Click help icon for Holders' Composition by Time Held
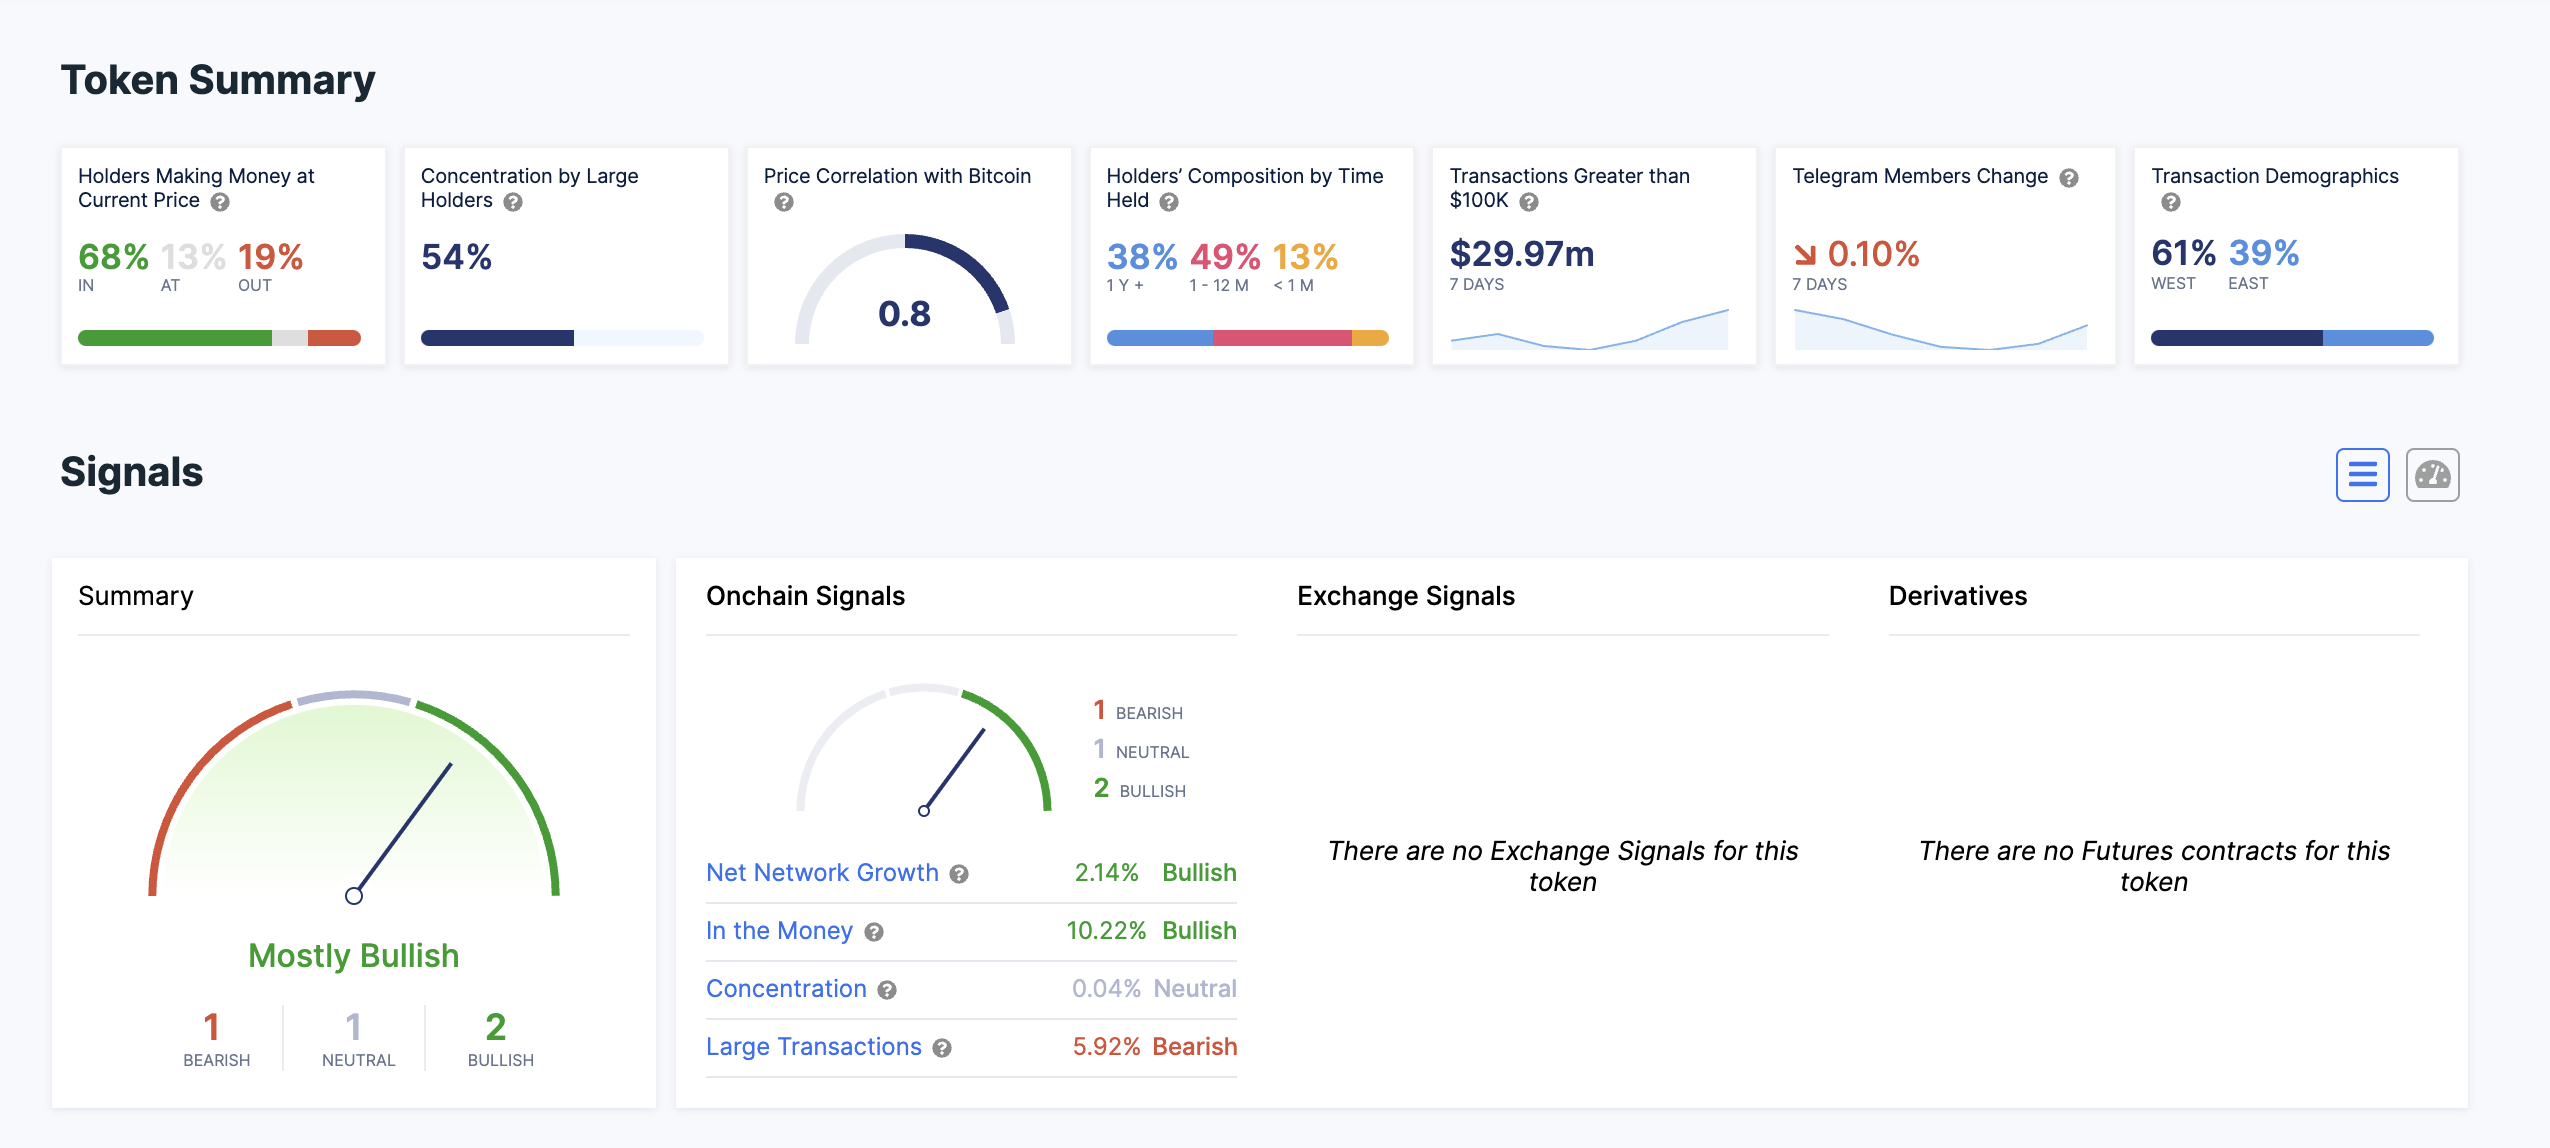This screenshot has height=1148, width=2550. coord(1169,202)
